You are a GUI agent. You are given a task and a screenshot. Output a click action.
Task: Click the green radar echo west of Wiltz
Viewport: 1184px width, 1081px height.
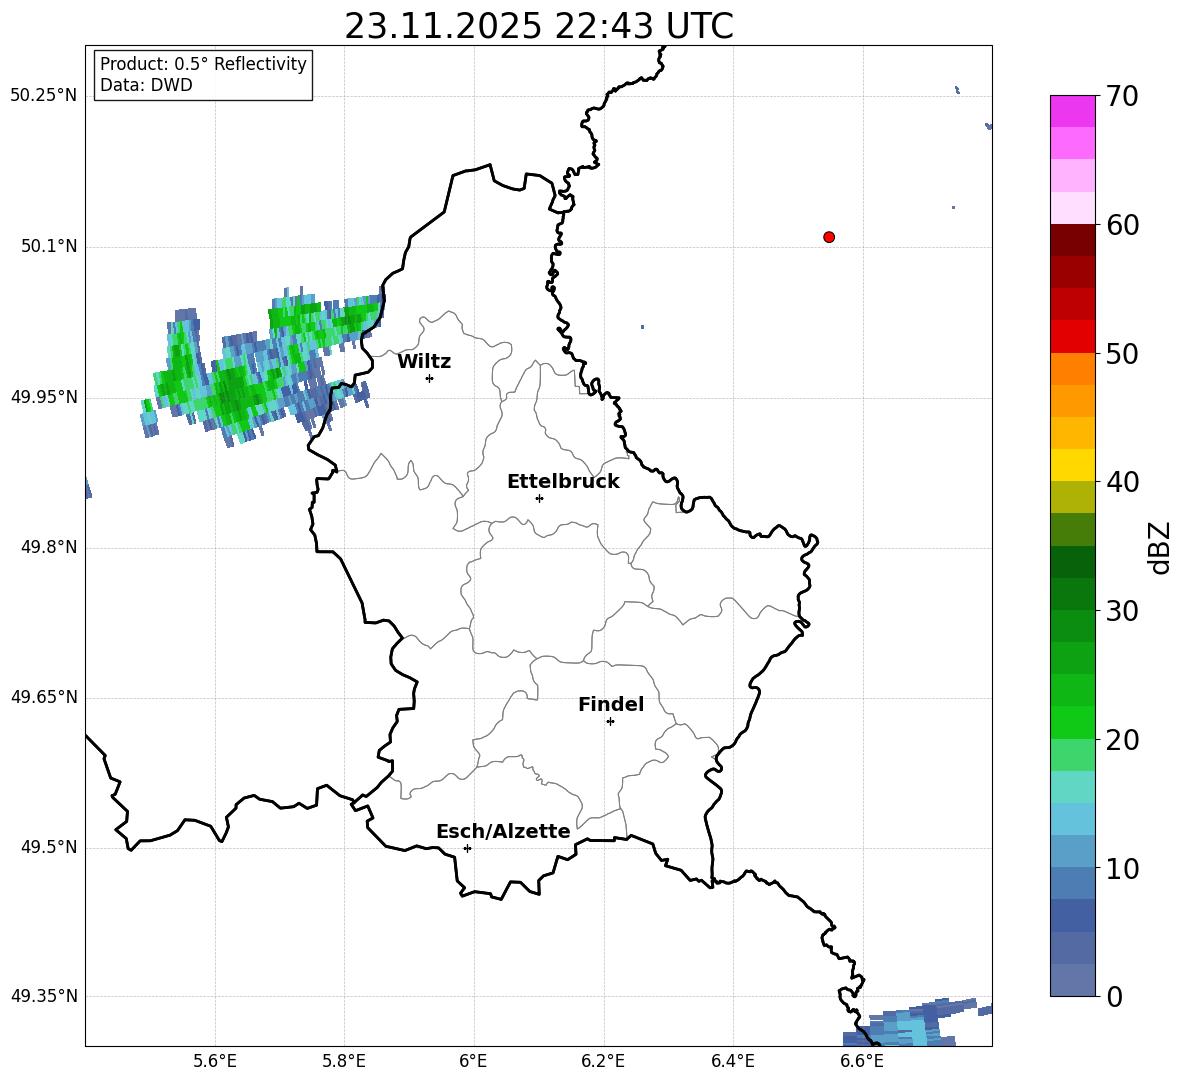point(261,367)
